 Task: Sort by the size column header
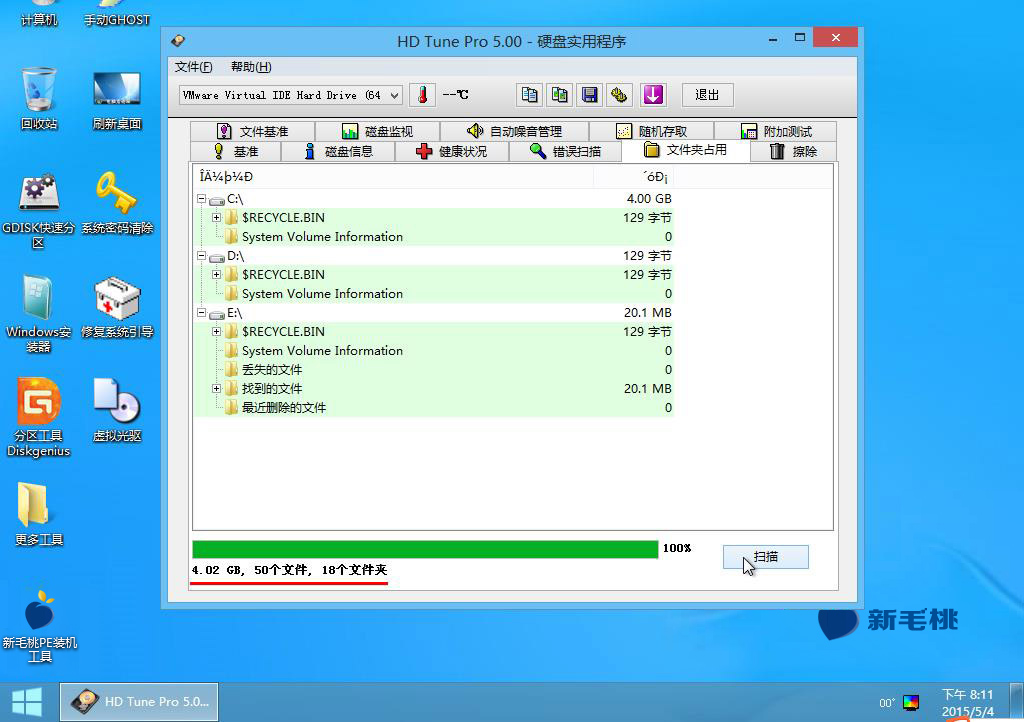633,176
